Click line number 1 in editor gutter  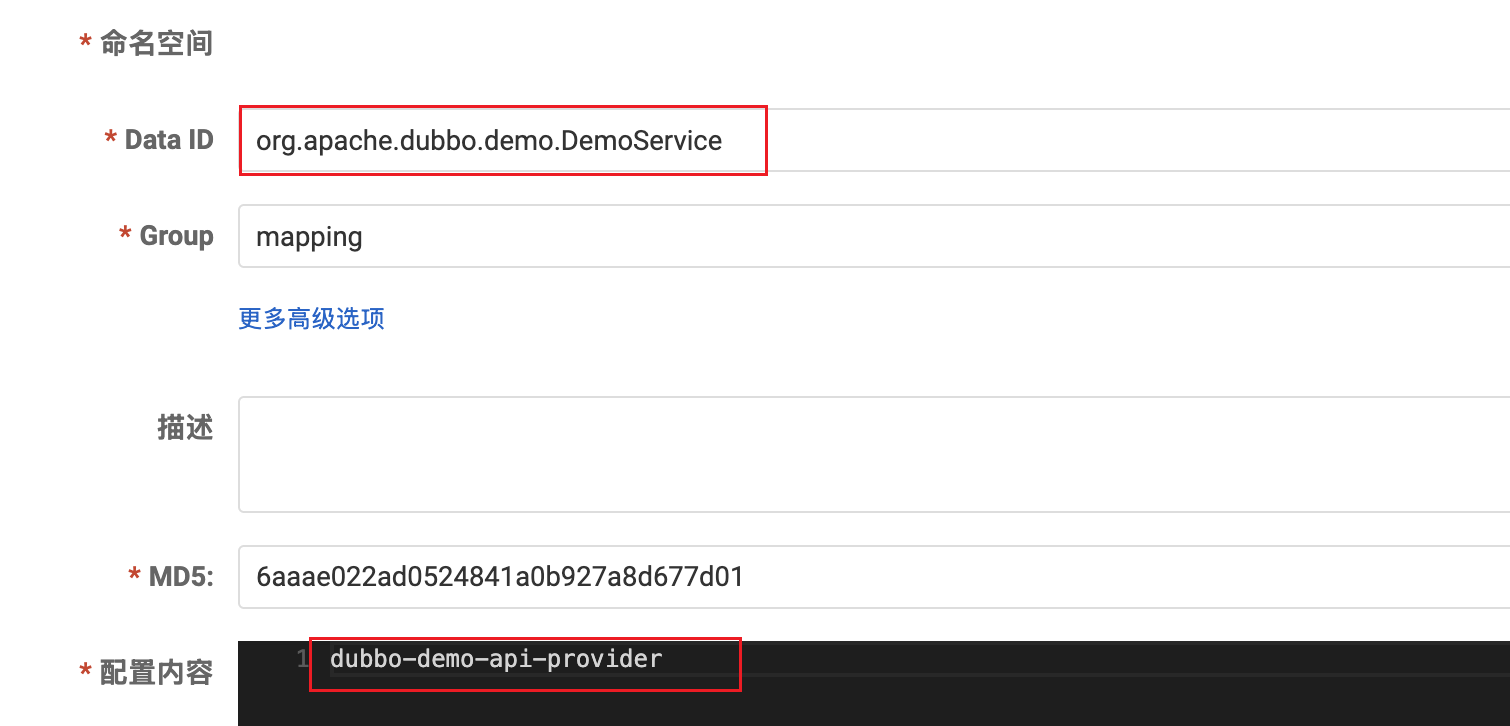303,660
